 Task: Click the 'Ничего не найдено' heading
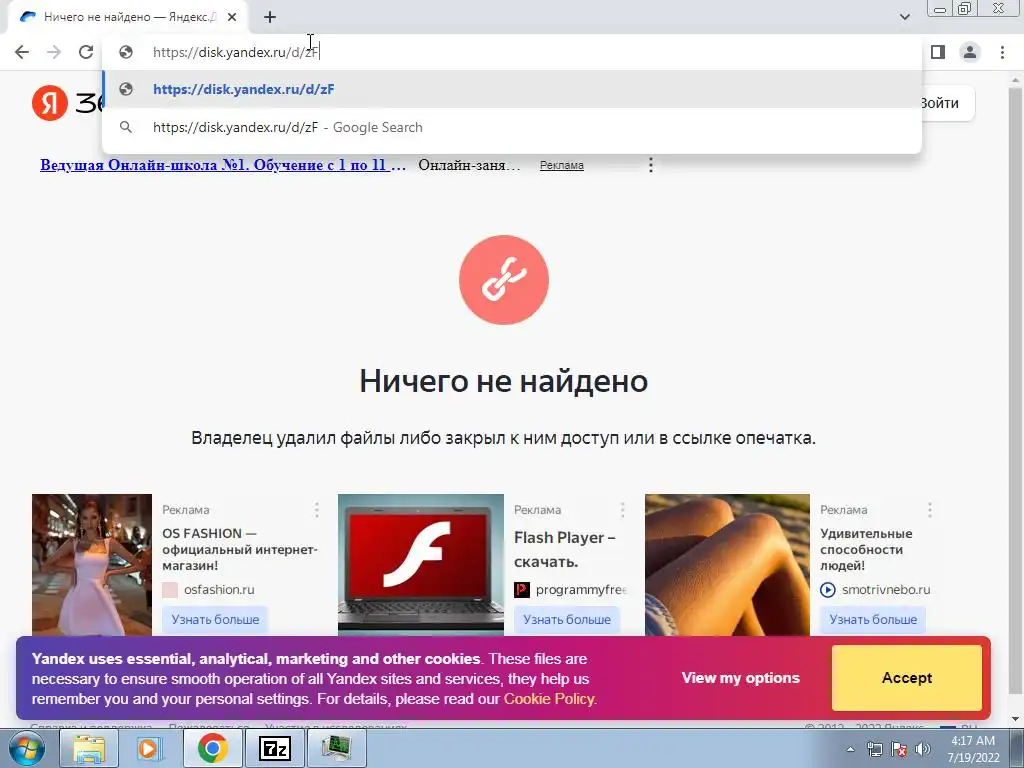click(x=504, y=381)
